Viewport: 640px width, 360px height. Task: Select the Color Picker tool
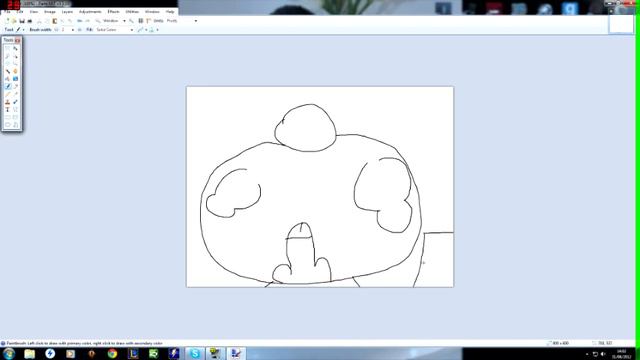(x=16, y=94)
